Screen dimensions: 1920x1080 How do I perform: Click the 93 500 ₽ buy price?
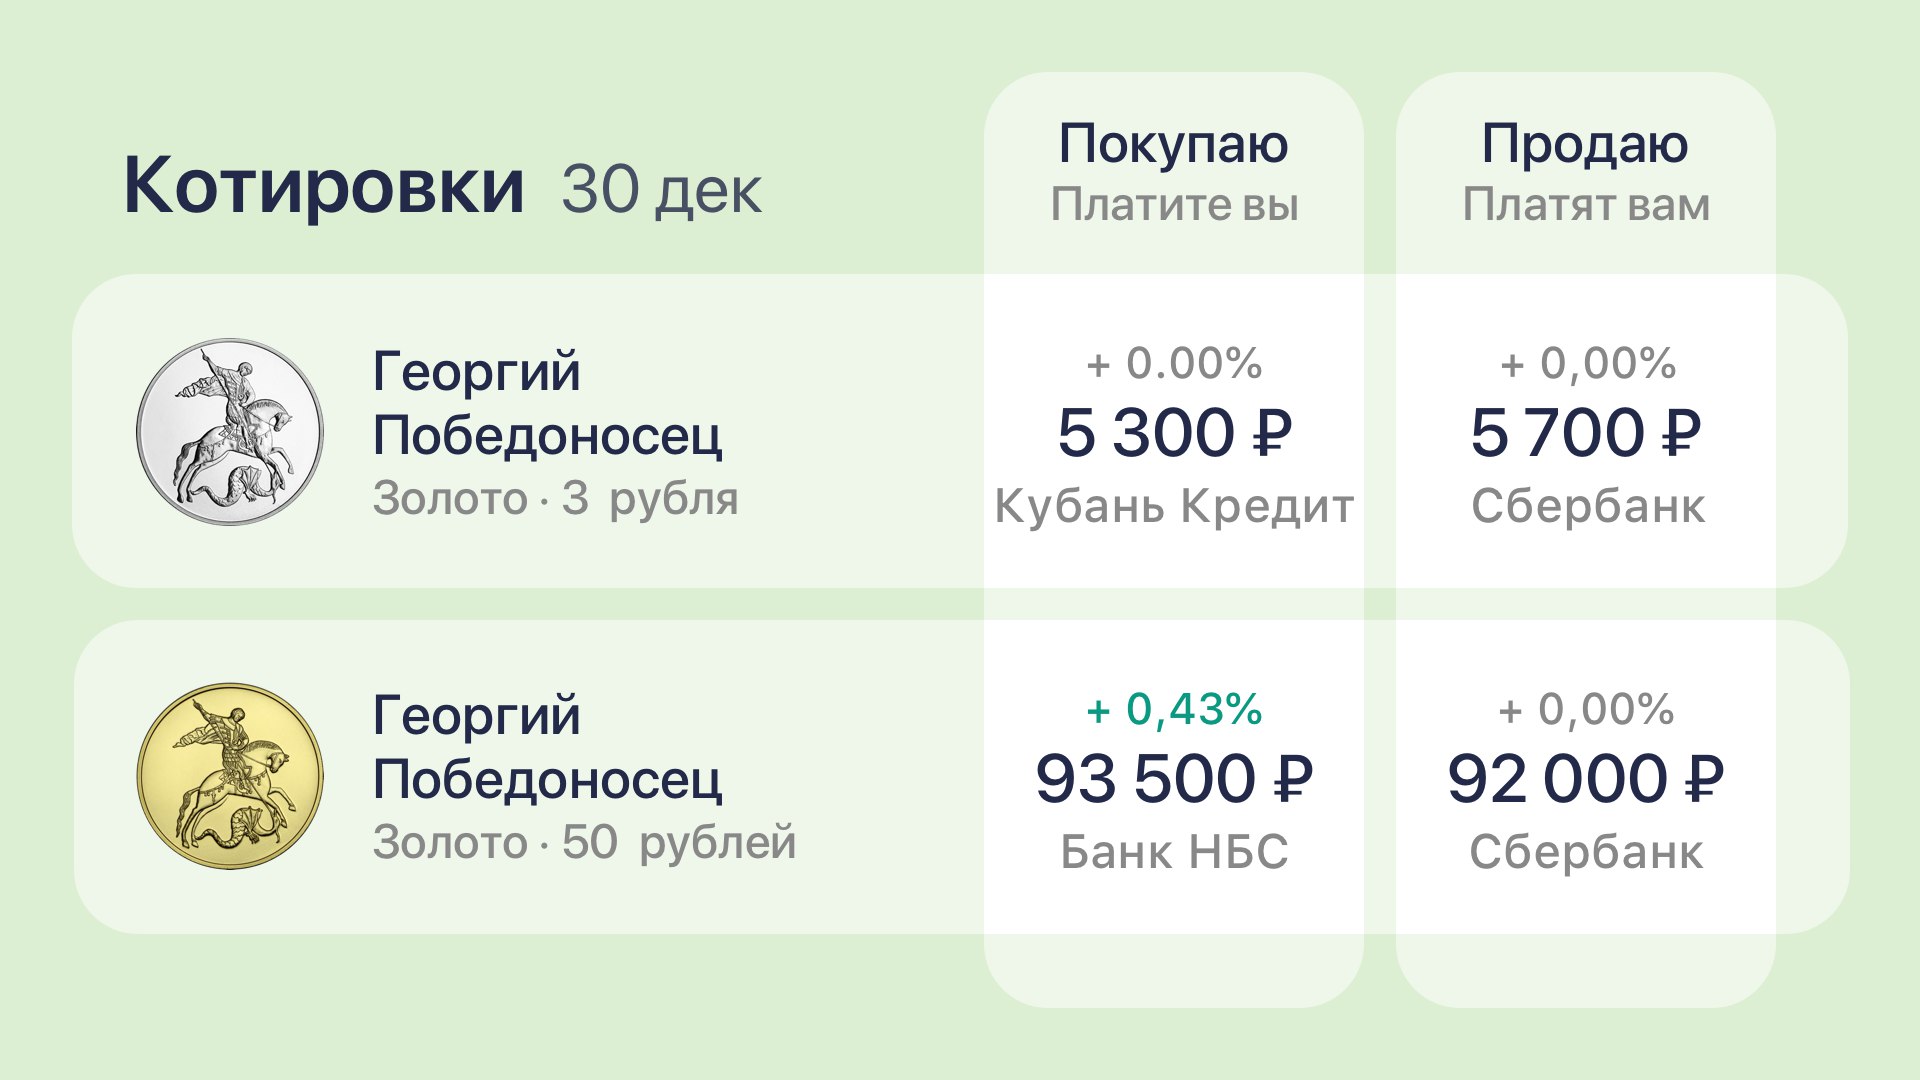[x=1174, y=779]
